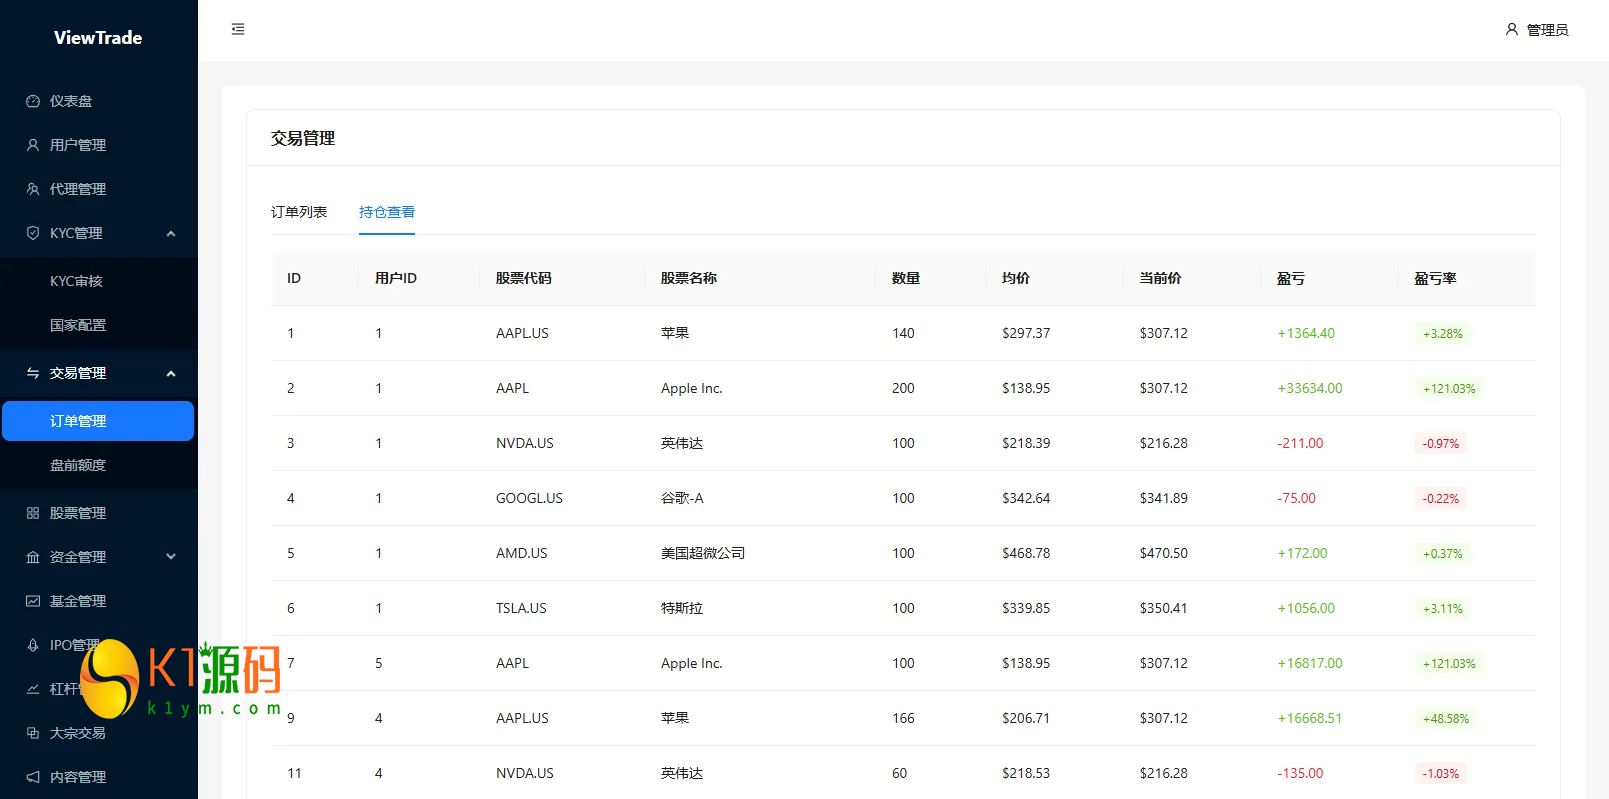The image size is (1609, 799).
Task: Expand the 资金管理 submenu chevron
Action: 171,557
